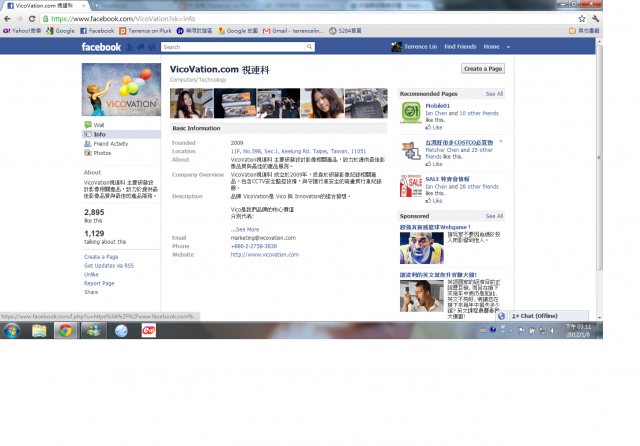Click the Mobile01 page icon
640x446 pixels.
411,112
